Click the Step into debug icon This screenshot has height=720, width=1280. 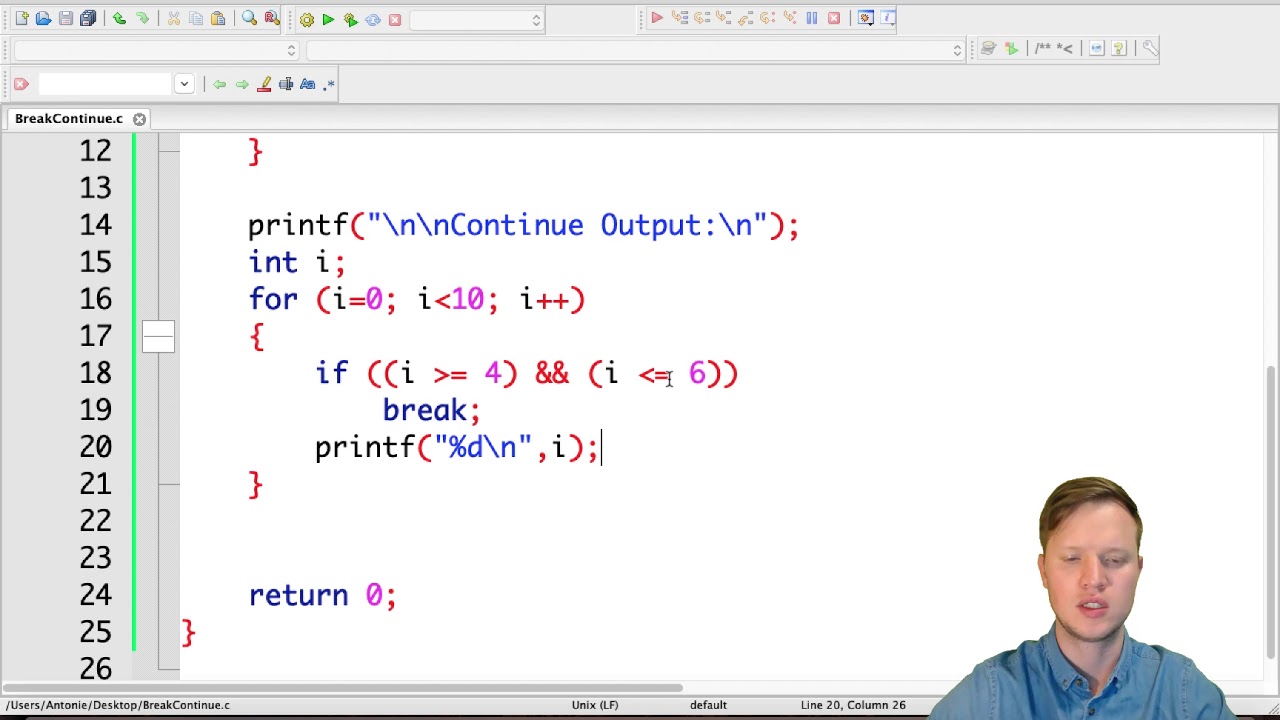tap(723, 18)
